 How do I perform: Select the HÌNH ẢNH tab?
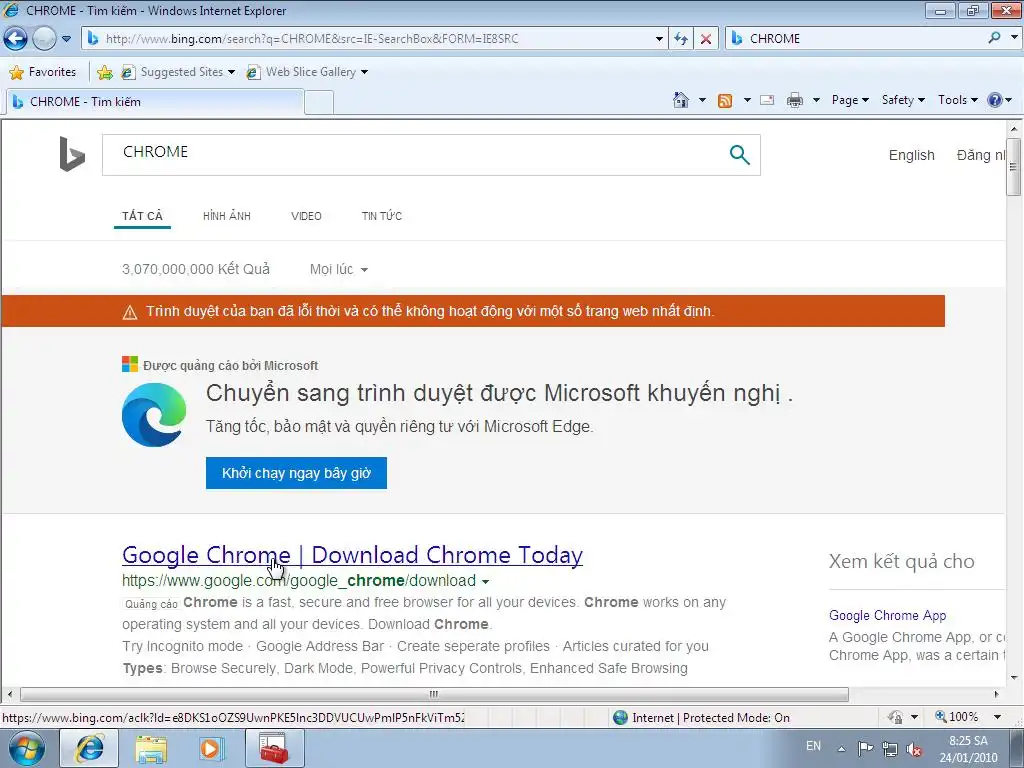tap(227, 216)
